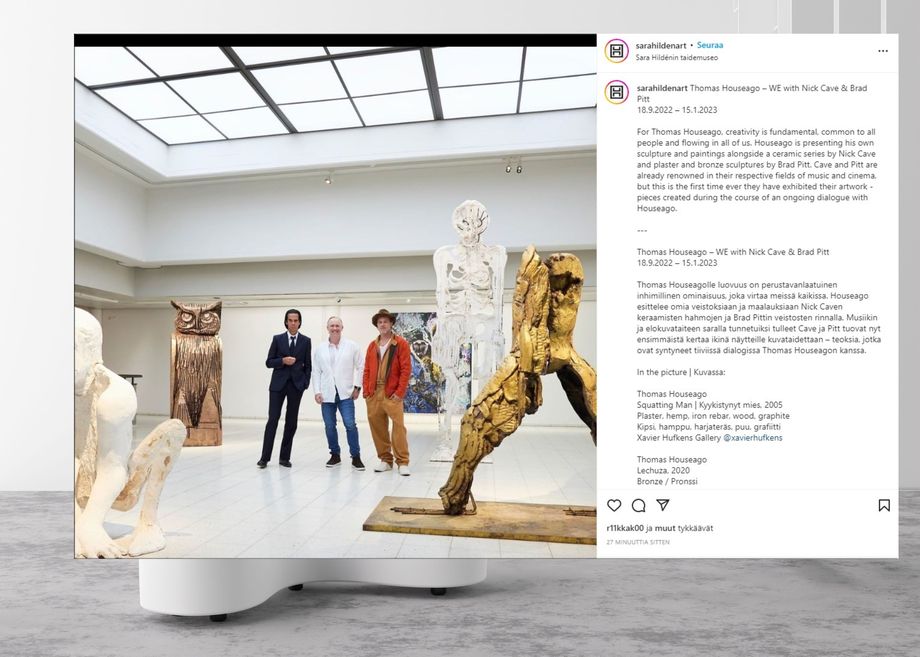Like the post with the heart icon
This screenshot has width=920, height=657.
614,505
